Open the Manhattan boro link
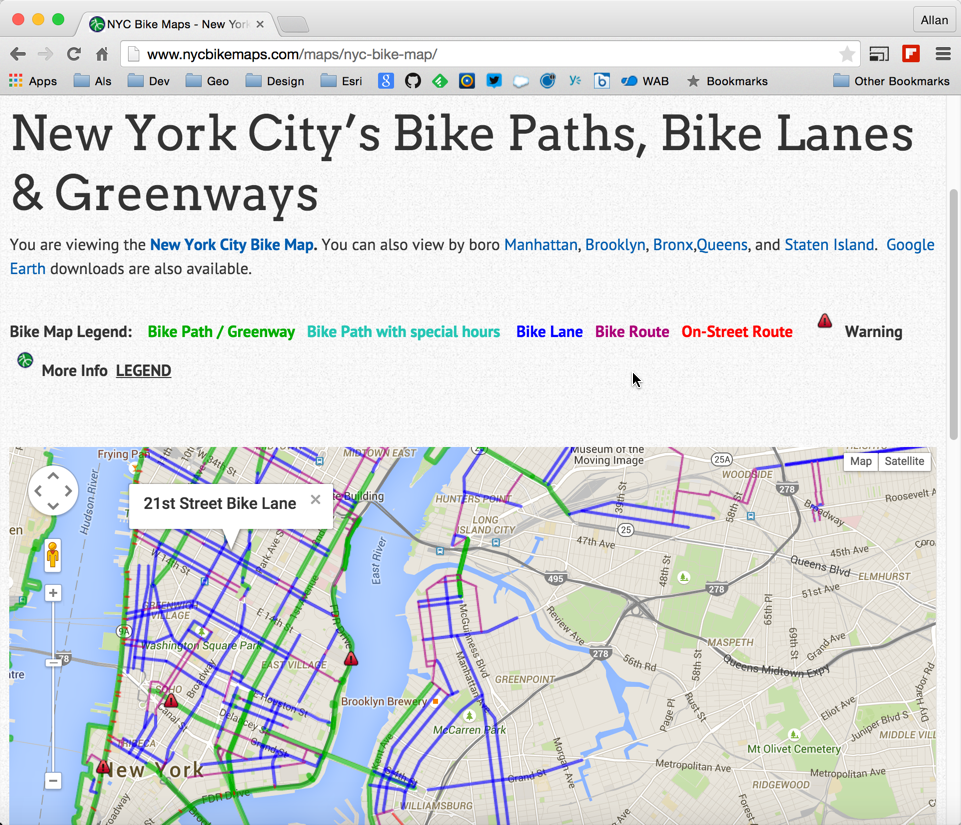 coord(541,245)
